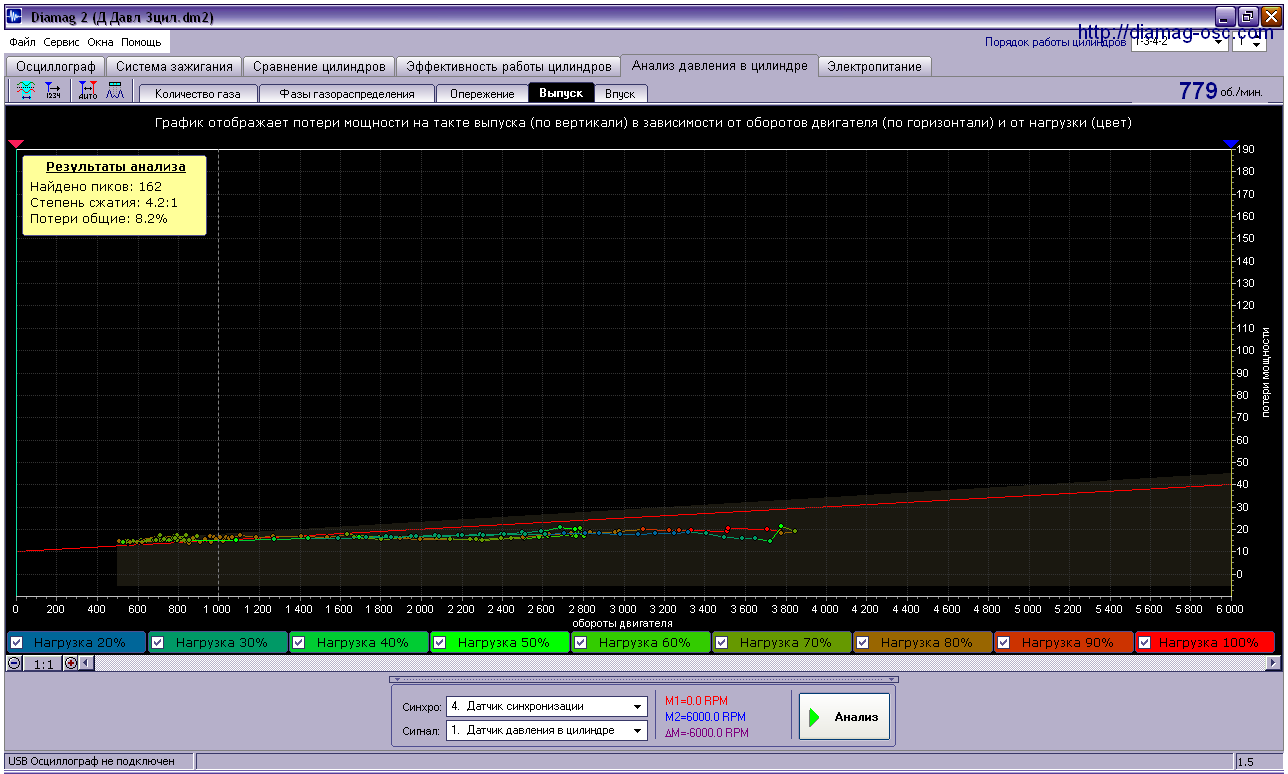The image size is (1288, 774).
Task: Switch to the Система зажигания tab
Action: tap(174, 66)
